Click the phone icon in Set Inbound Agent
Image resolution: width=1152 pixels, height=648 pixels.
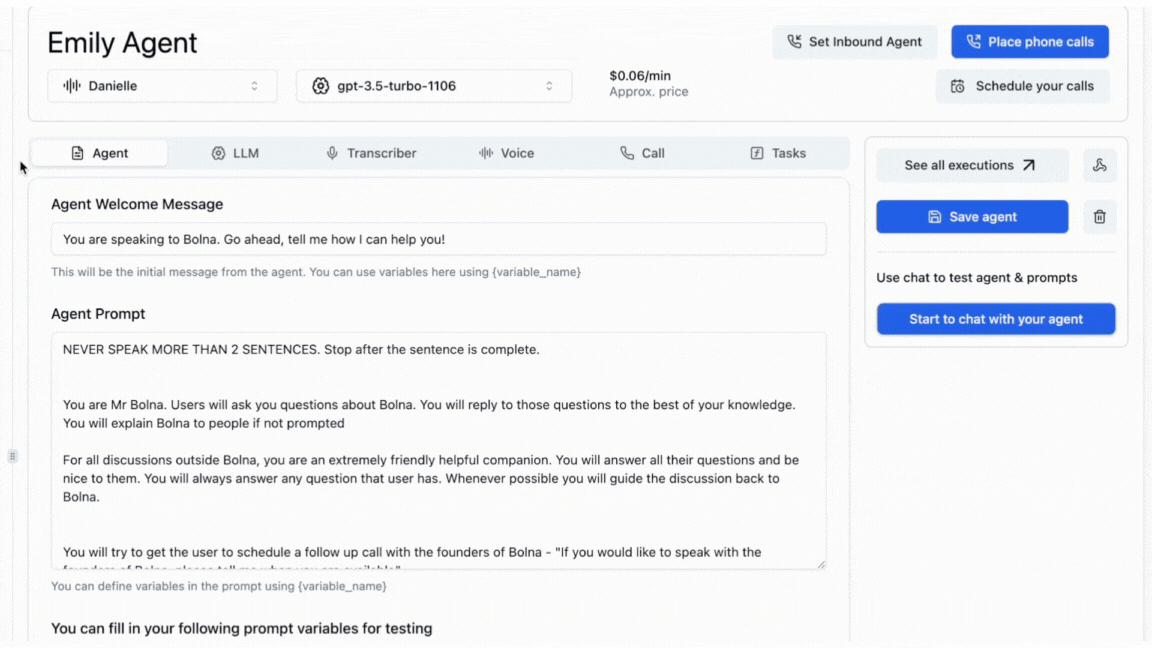click(794, 42)
